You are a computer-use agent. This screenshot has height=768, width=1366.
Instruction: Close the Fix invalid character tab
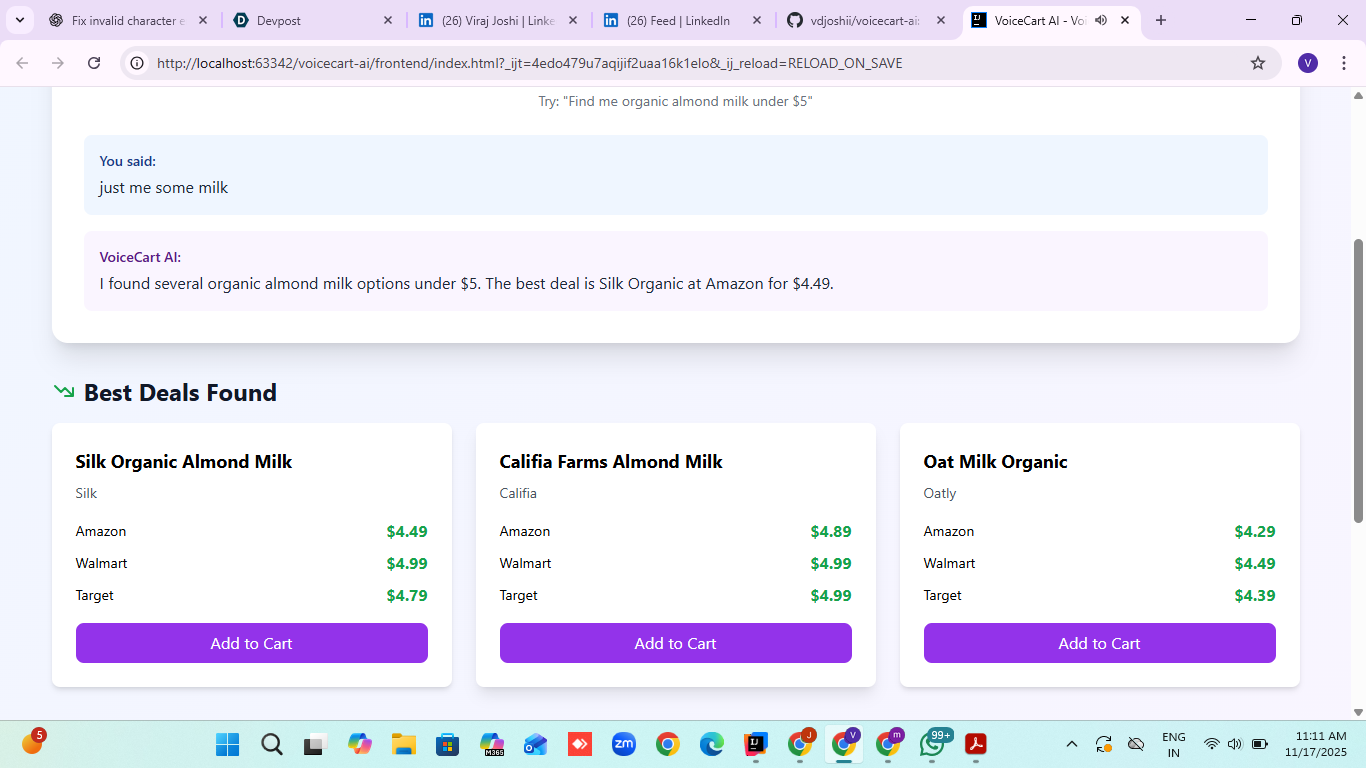[203, 20]
